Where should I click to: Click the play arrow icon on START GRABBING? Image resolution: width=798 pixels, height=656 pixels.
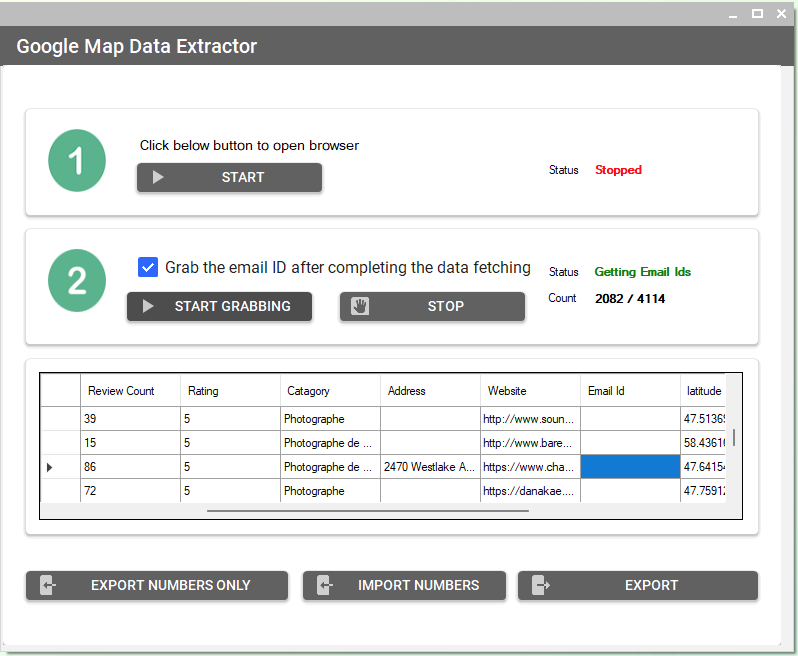[x=148, y=306]
